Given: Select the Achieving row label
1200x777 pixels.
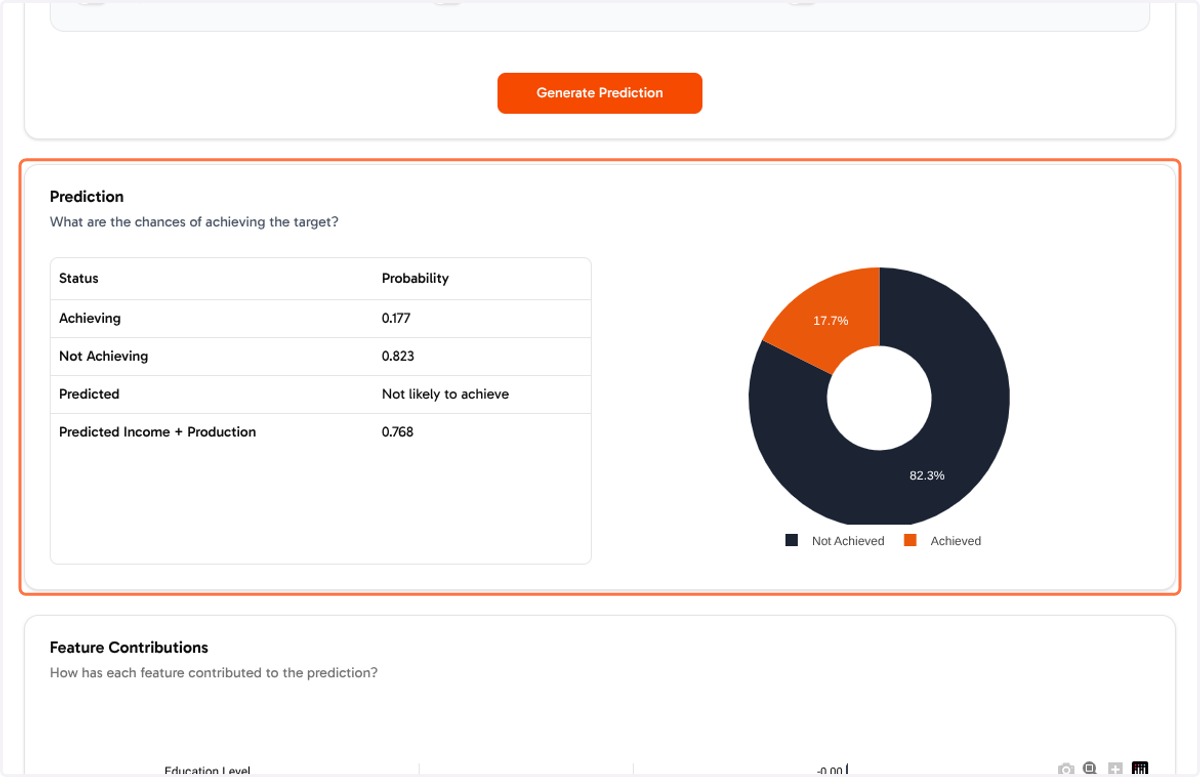Looking at the screenshot, I should (90, 318).
